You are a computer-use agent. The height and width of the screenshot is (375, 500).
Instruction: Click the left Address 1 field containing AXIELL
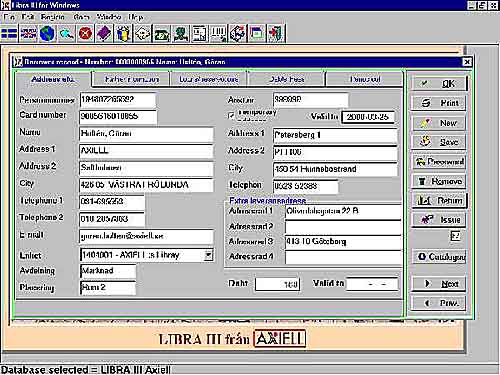146,151
